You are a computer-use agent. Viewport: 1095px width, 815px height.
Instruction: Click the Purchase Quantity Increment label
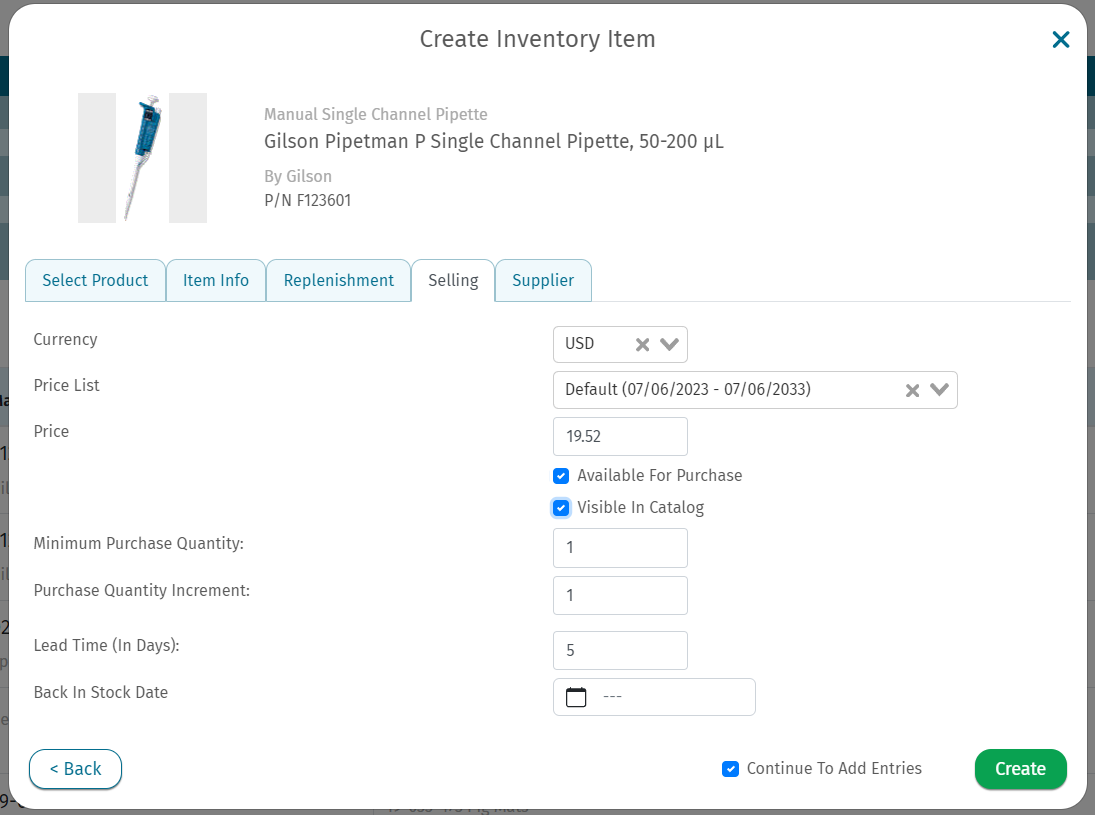pyautogui.click(x=142, y=591)
